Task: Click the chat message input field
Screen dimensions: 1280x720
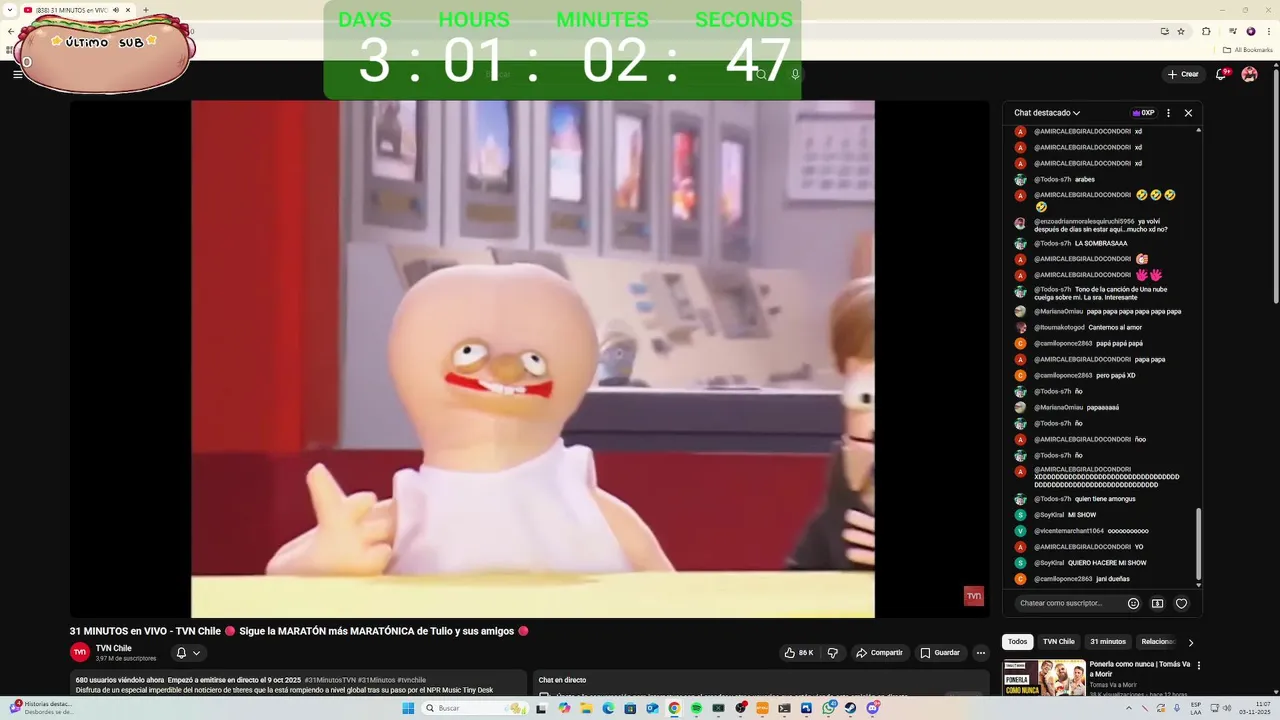Action: click(x=1066, y=603)
